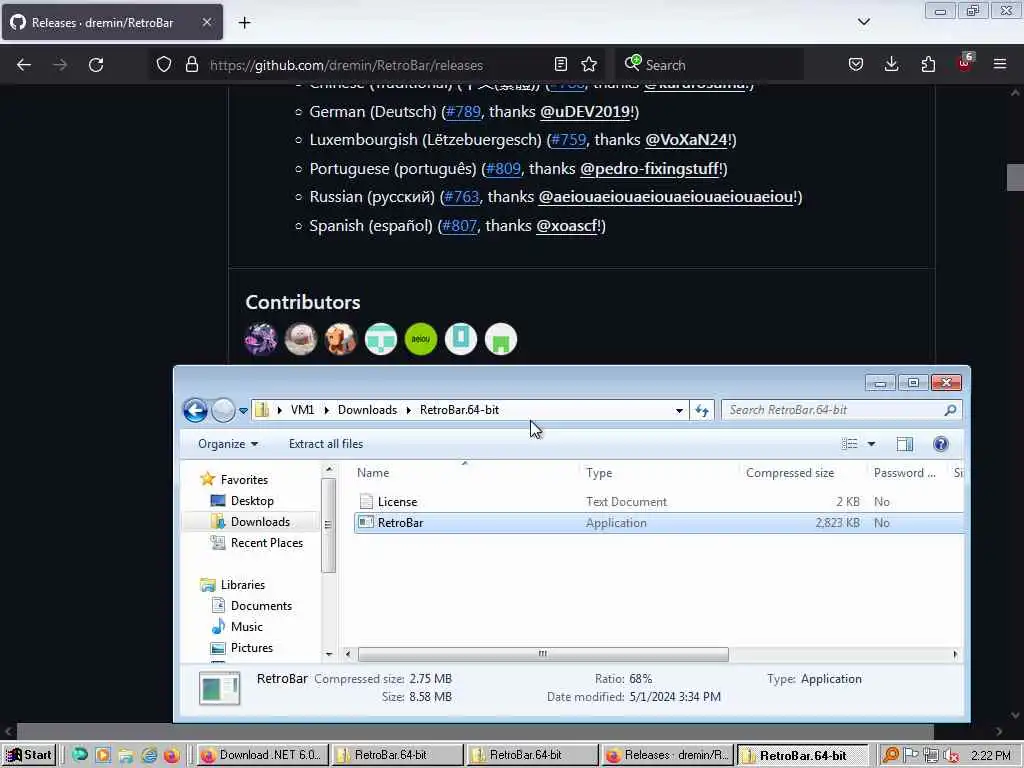The image size is (1024, 768).
Task: Open the tracking protection shield icon
Action: click(164, 64)
